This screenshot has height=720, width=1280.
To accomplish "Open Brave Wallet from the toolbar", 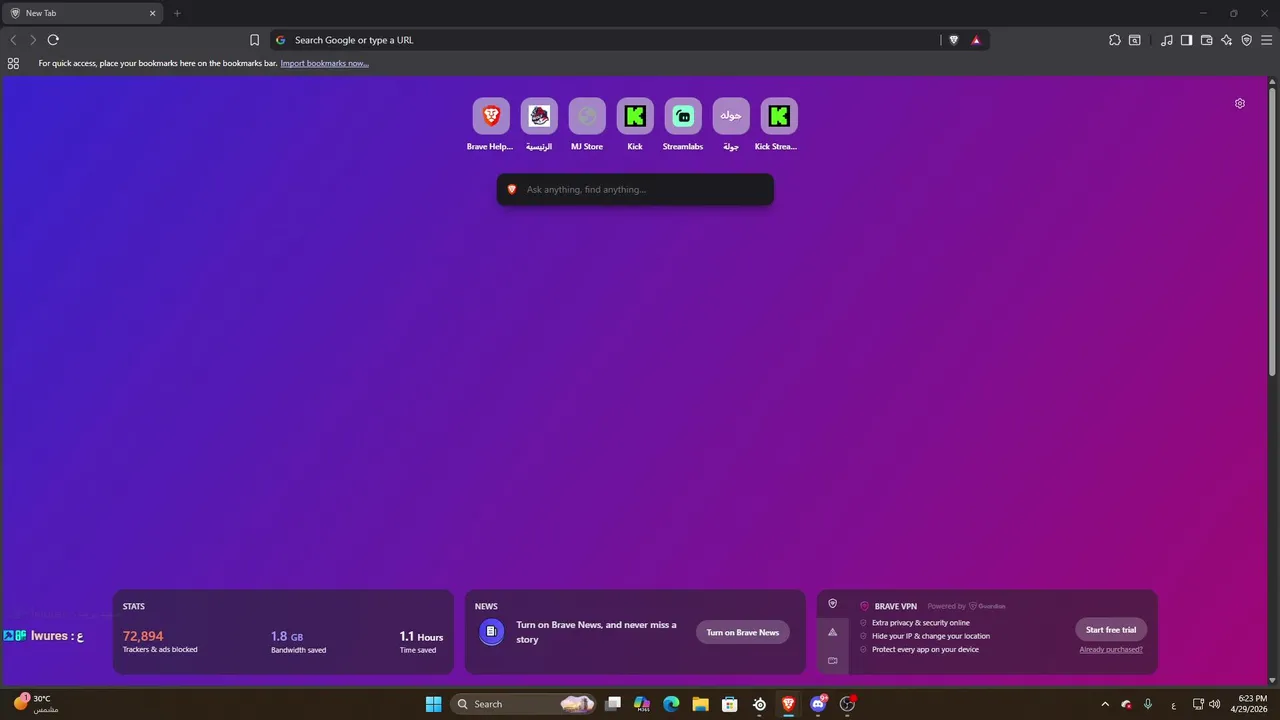I will [x=1206, y=40].
